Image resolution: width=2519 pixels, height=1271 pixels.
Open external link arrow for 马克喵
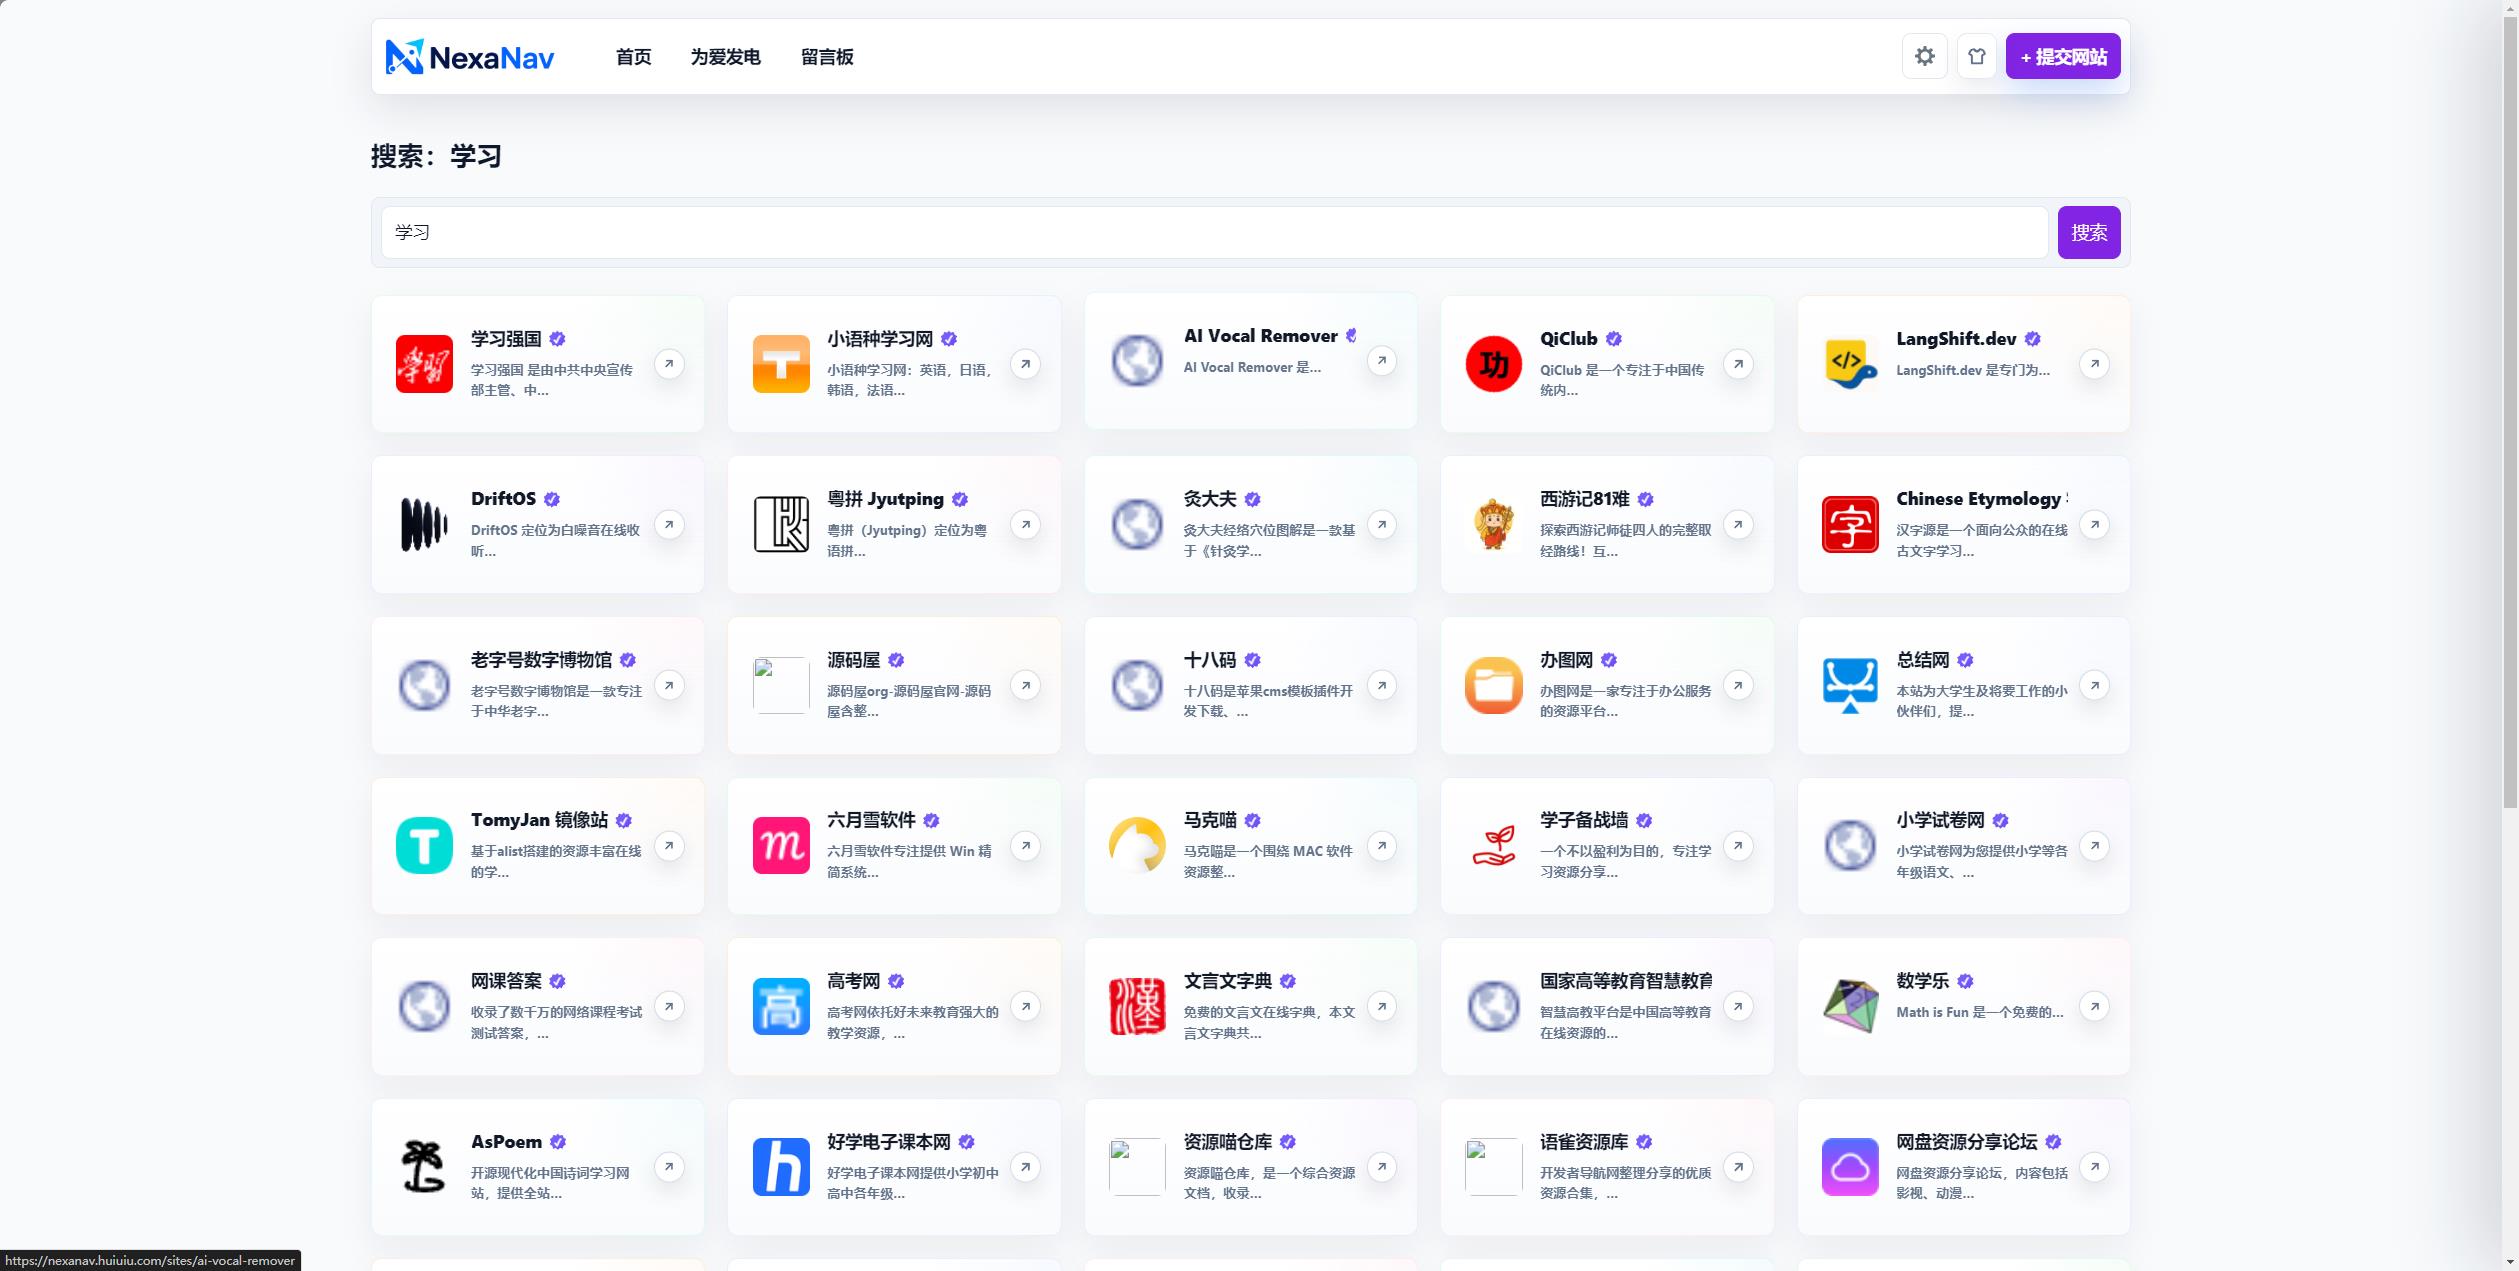[x=1382, y=846]
